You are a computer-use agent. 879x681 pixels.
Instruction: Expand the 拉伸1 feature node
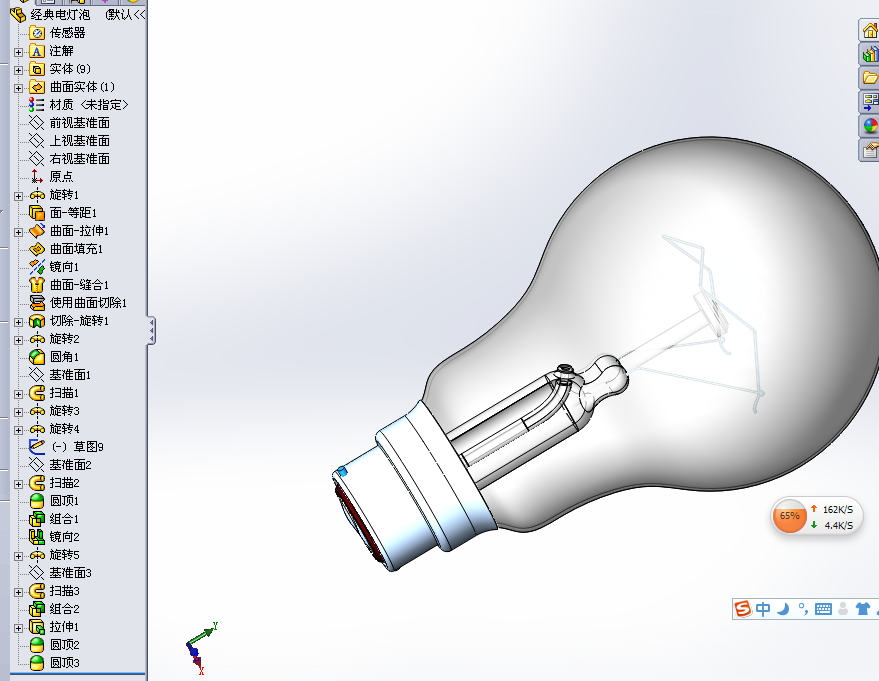click(x=18, y=628)
